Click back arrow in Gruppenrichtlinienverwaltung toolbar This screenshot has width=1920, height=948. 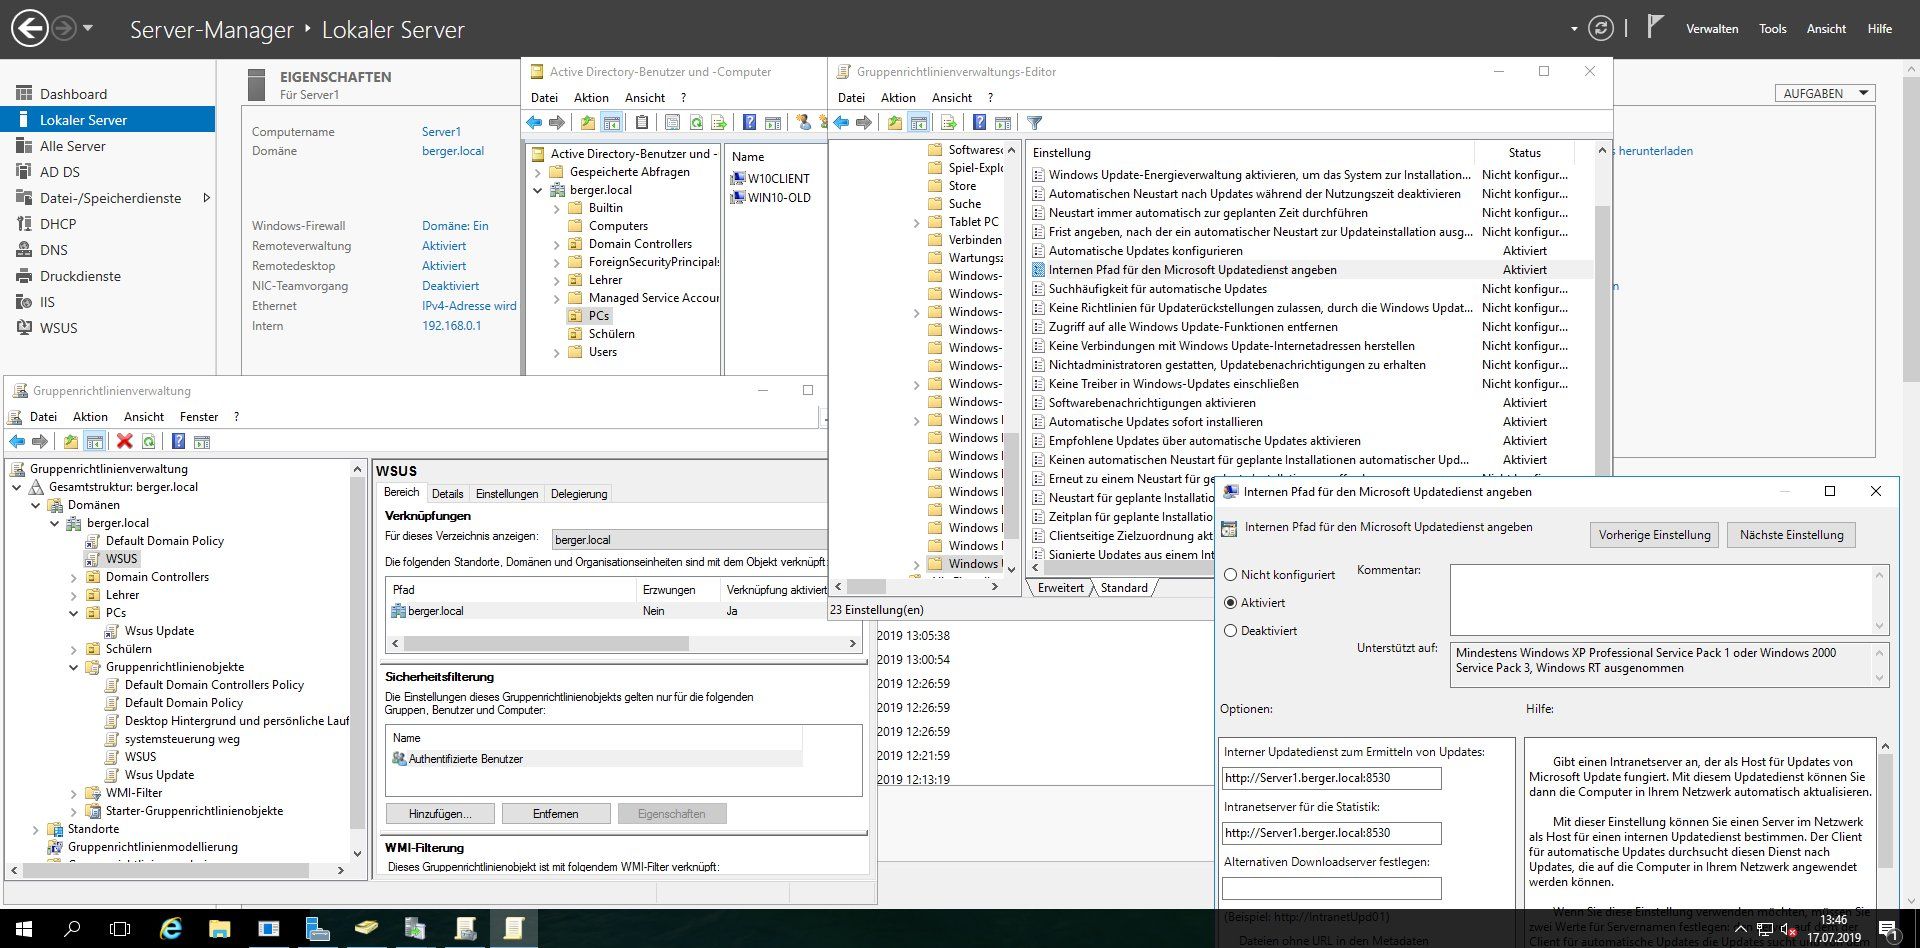point(17,441)
